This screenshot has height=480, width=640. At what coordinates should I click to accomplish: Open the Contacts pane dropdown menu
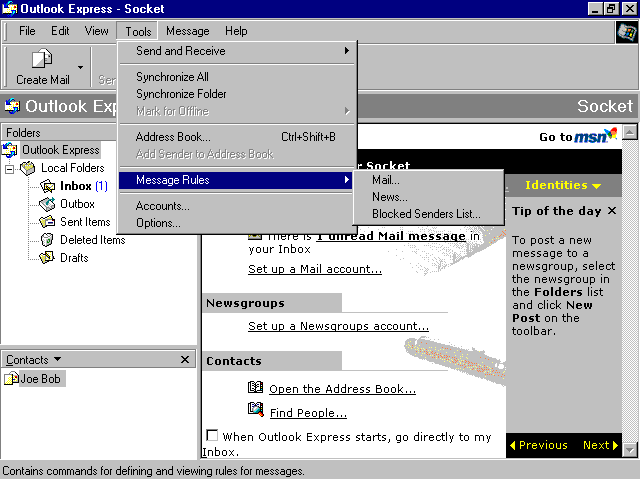[57, 359]
